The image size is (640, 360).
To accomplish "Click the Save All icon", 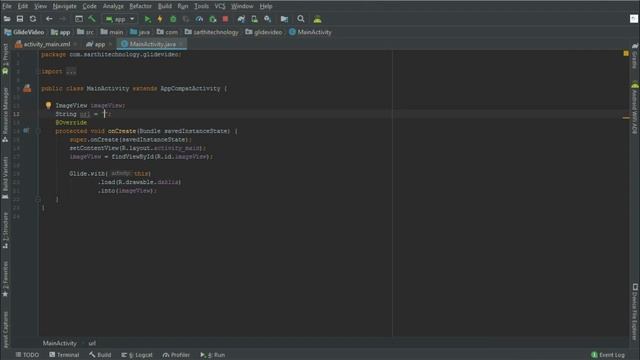I will tap(20, 19).
